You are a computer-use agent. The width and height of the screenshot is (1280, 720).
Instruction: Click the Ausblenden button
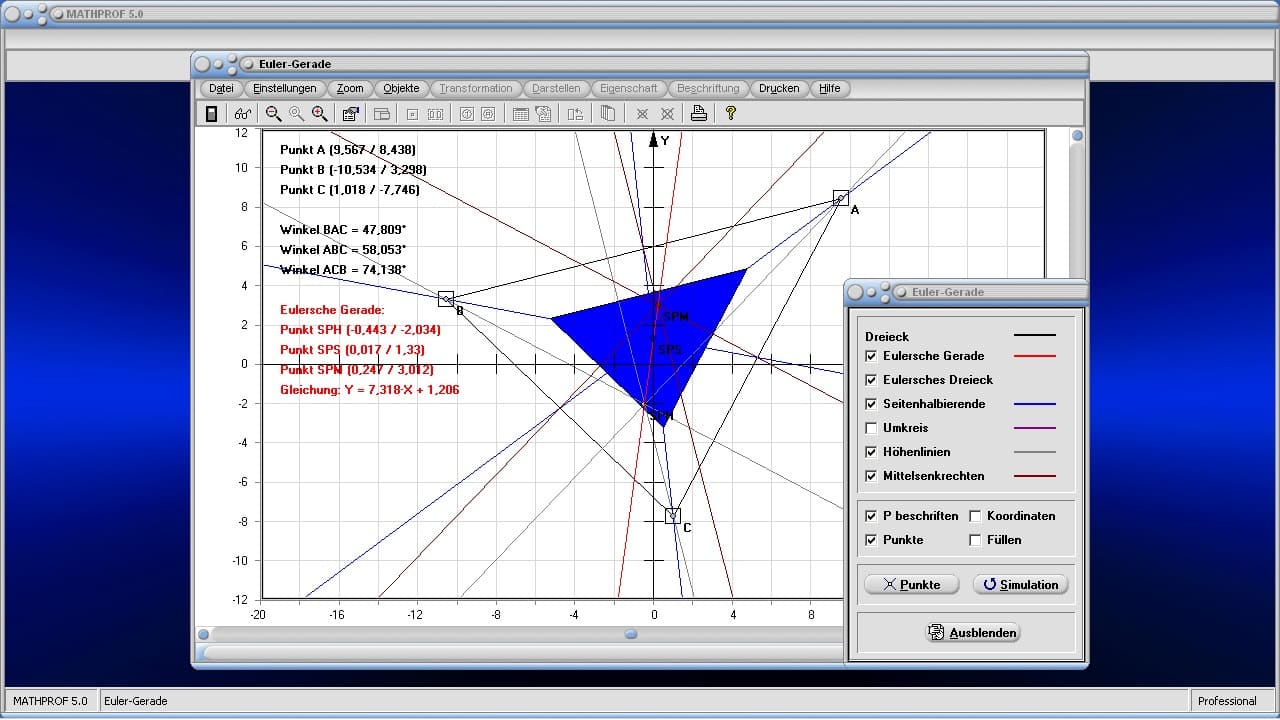(974, 633)
